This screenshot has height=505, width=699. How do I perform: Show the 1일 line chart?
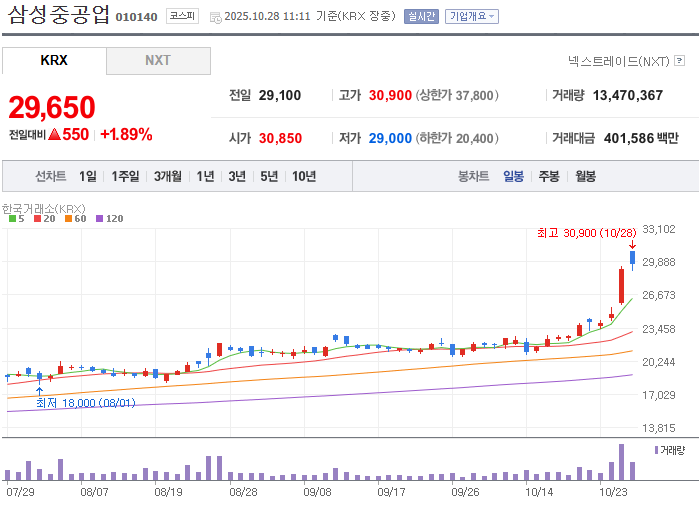[88, 177]
